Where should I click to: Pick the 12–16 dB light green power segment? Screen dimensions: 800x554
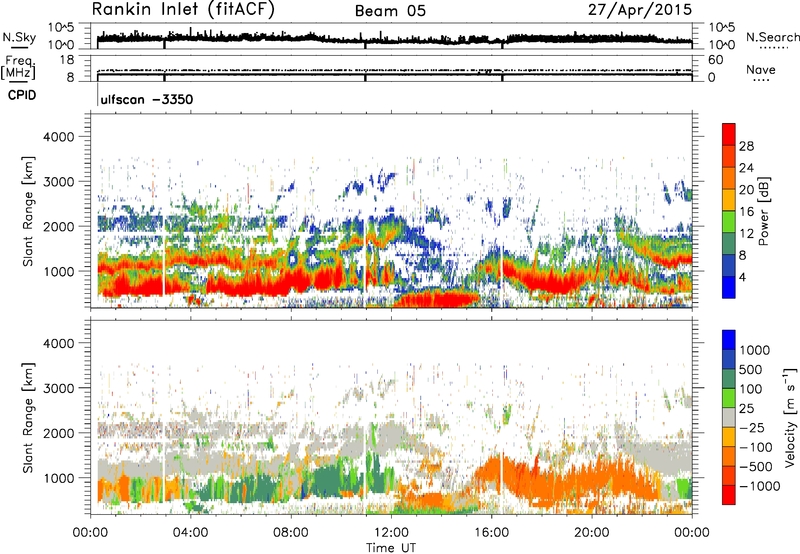tap(729, 222)
